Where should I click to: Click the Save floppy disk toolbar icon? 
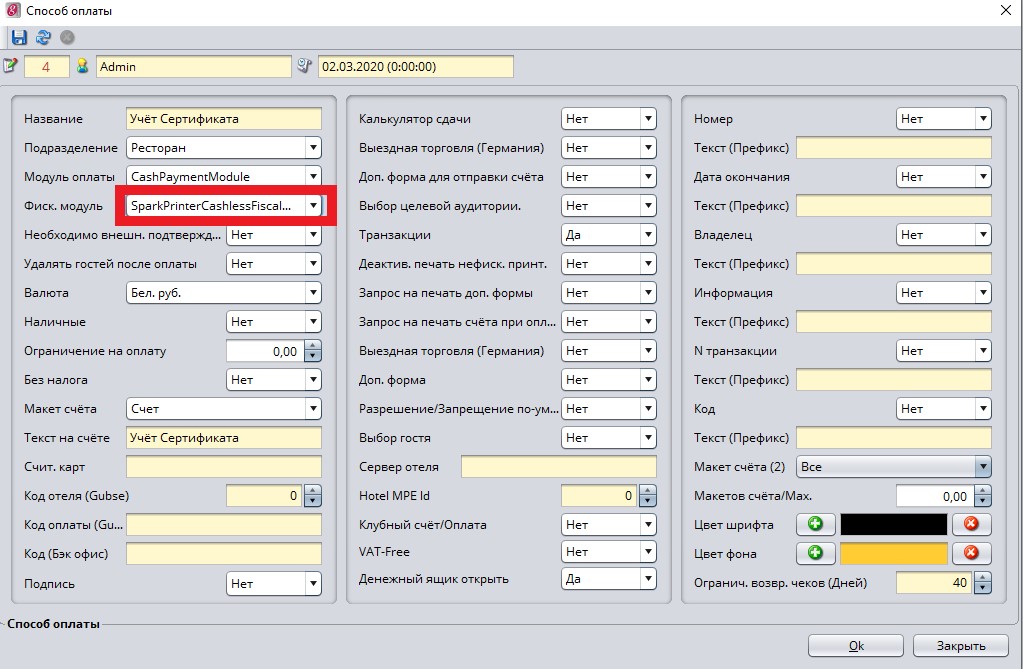click(x=19, y=38)
